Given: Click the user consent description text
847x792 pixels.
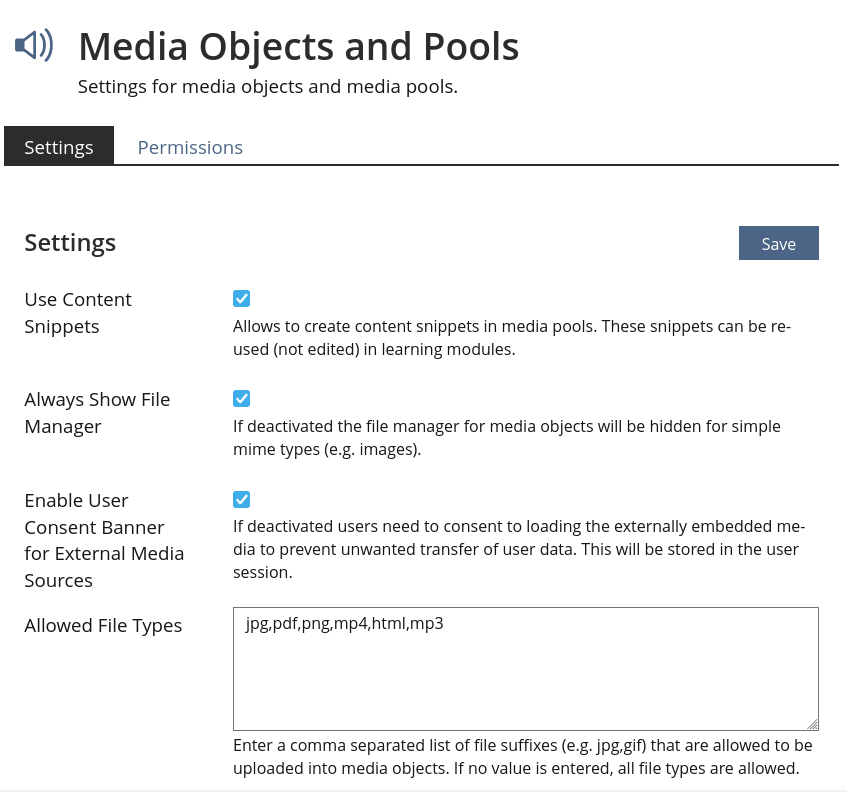Looking at the screenshot, I should (518, 549).
